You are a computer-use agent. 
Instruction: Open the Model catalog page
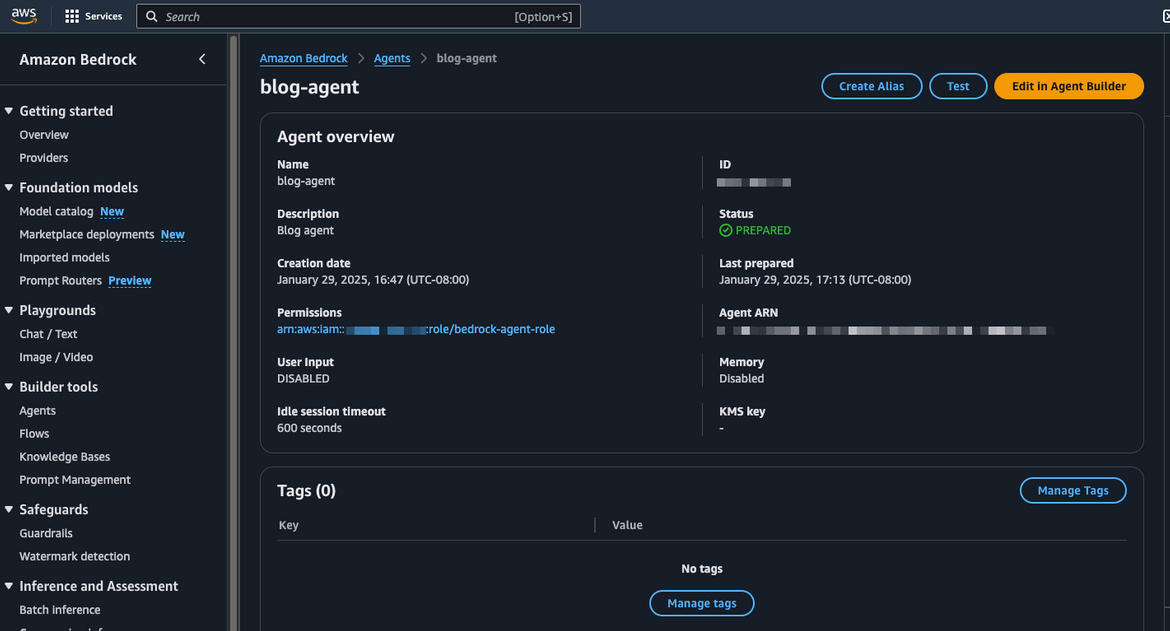[56, 212]
